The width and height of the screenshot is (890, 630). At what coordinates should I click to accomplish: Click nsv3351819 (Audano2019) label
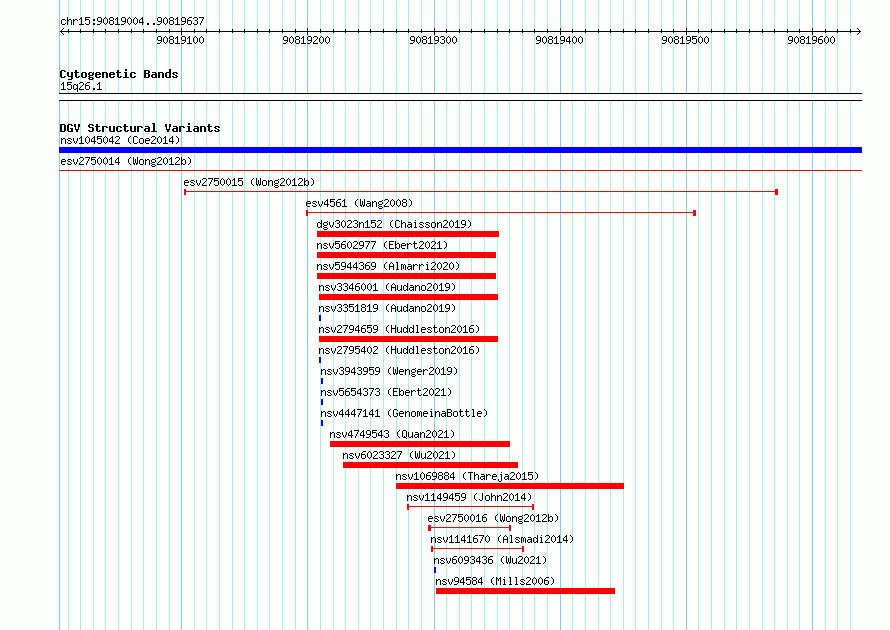(387, 308)
